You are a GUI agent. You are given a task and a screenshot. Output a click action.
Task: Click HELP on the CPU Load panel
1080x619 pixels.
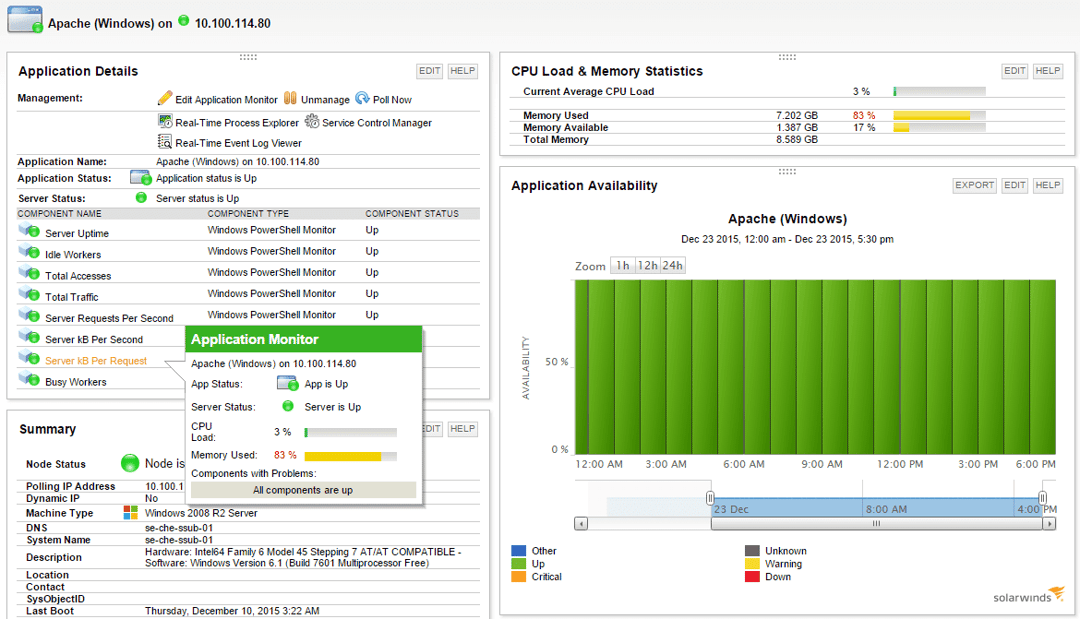[x=1047, y=70]
